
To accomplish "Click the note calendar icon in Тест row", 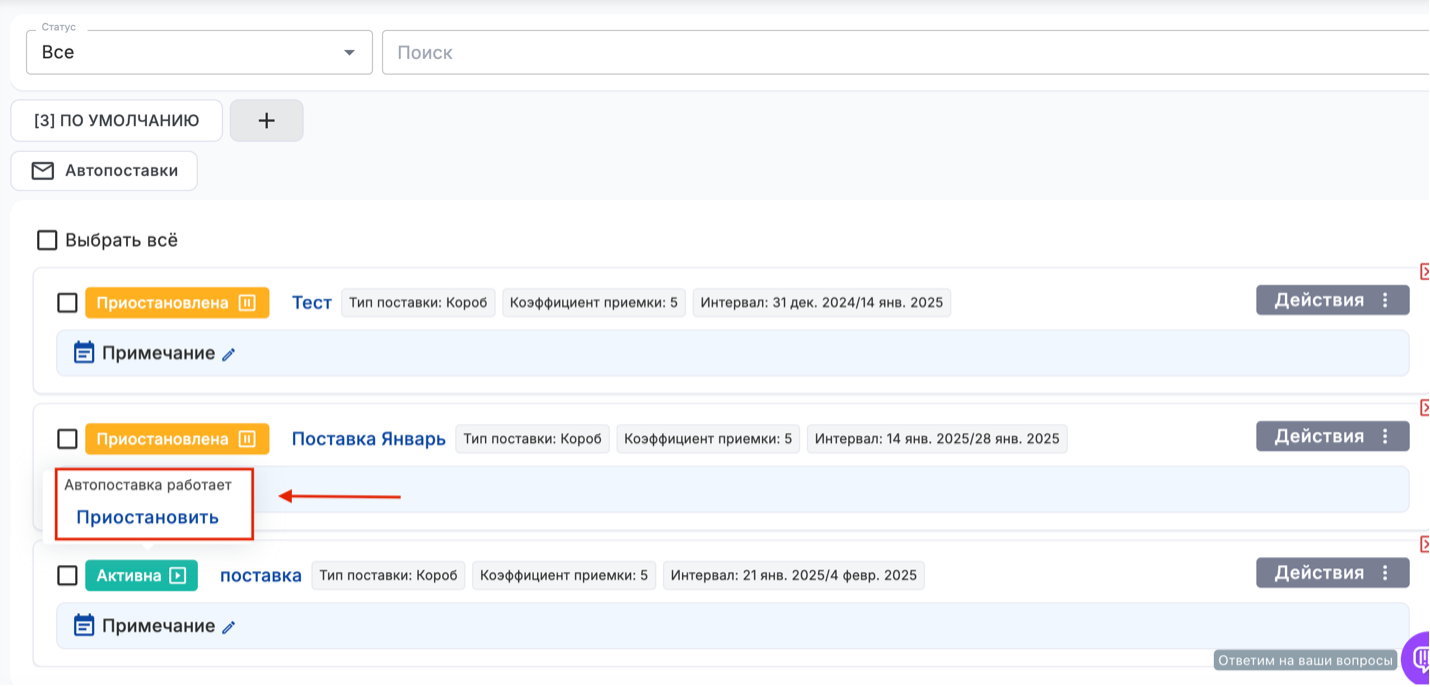I will click(x=85, y=353).
